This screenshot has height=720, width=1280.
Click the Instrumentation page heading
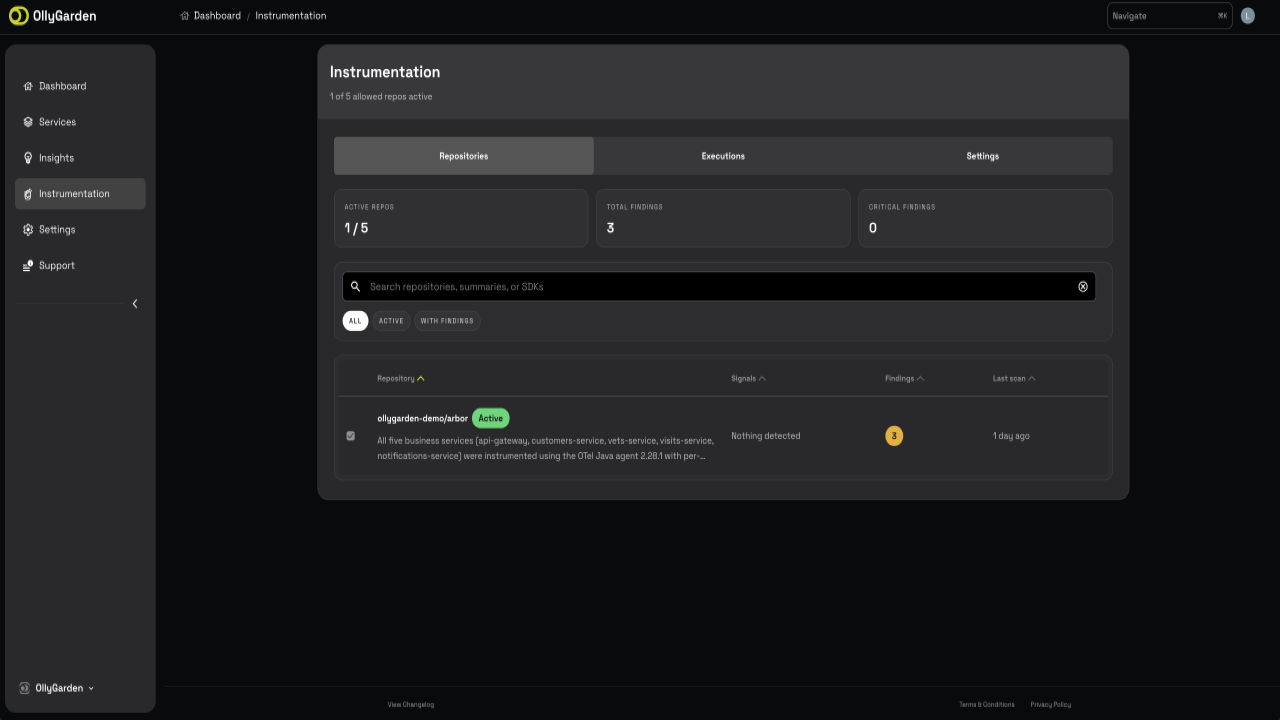(385, 72)
